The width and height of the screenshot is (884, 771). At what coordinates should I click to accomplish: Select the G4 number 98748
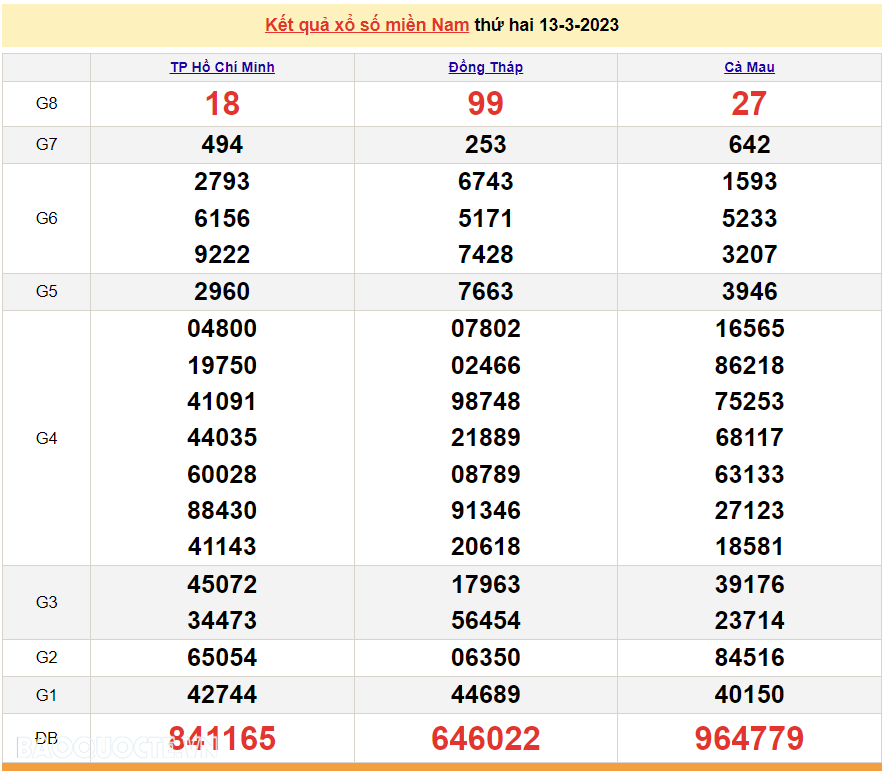coord(486,402)
